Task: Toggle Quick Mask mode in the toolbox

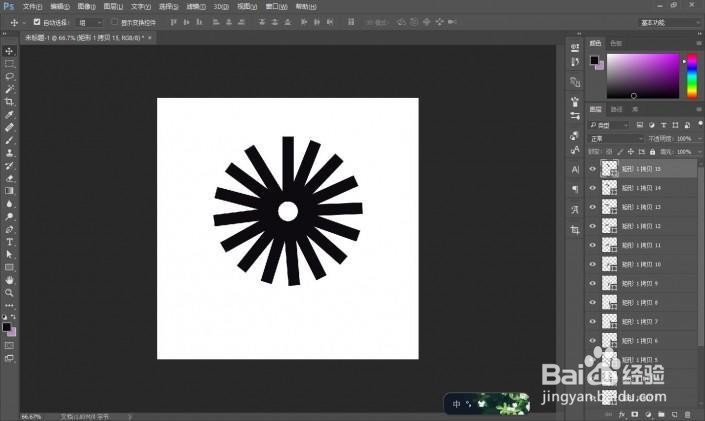Action: pos(9,345)
